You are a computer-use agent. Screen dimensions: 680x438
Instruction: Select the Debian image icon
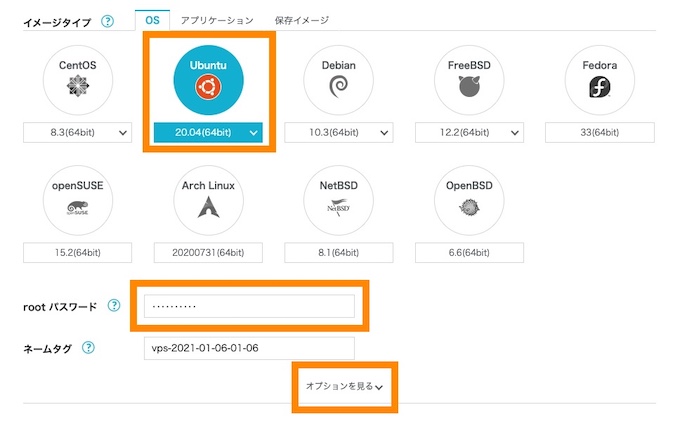coord(339,80)
